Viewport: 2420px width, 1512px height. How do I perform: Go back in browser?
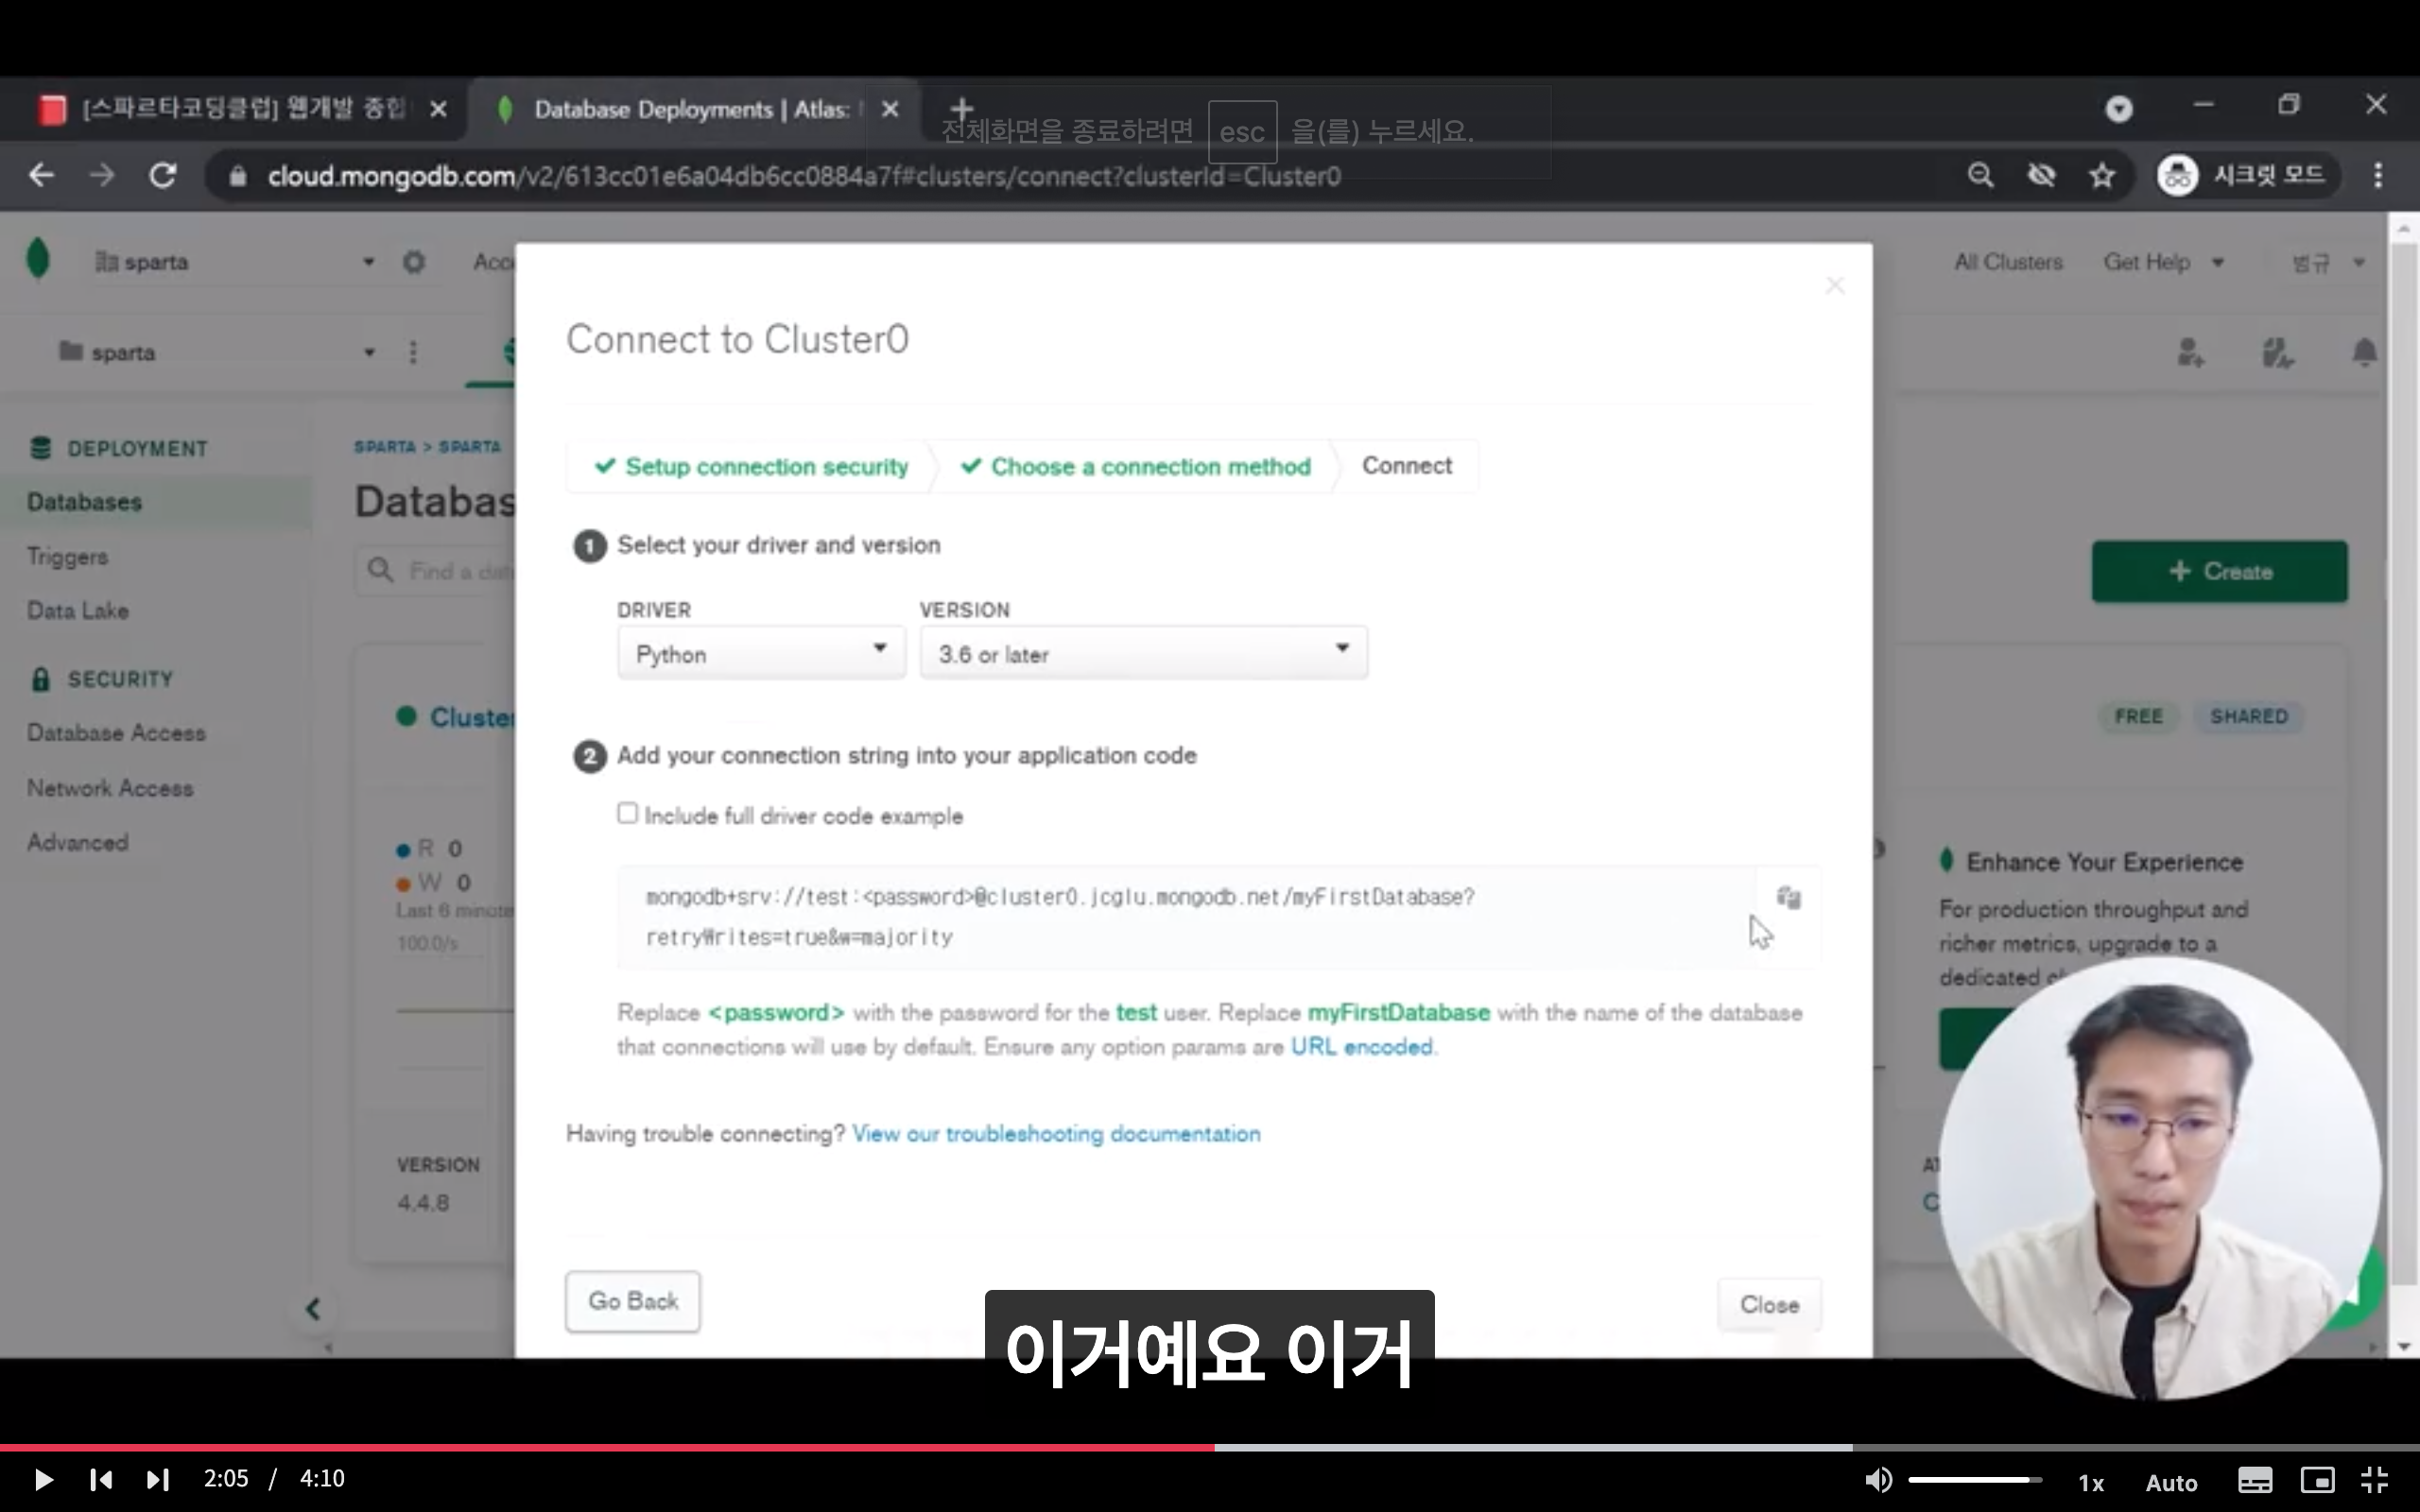[x=41, y=176]
